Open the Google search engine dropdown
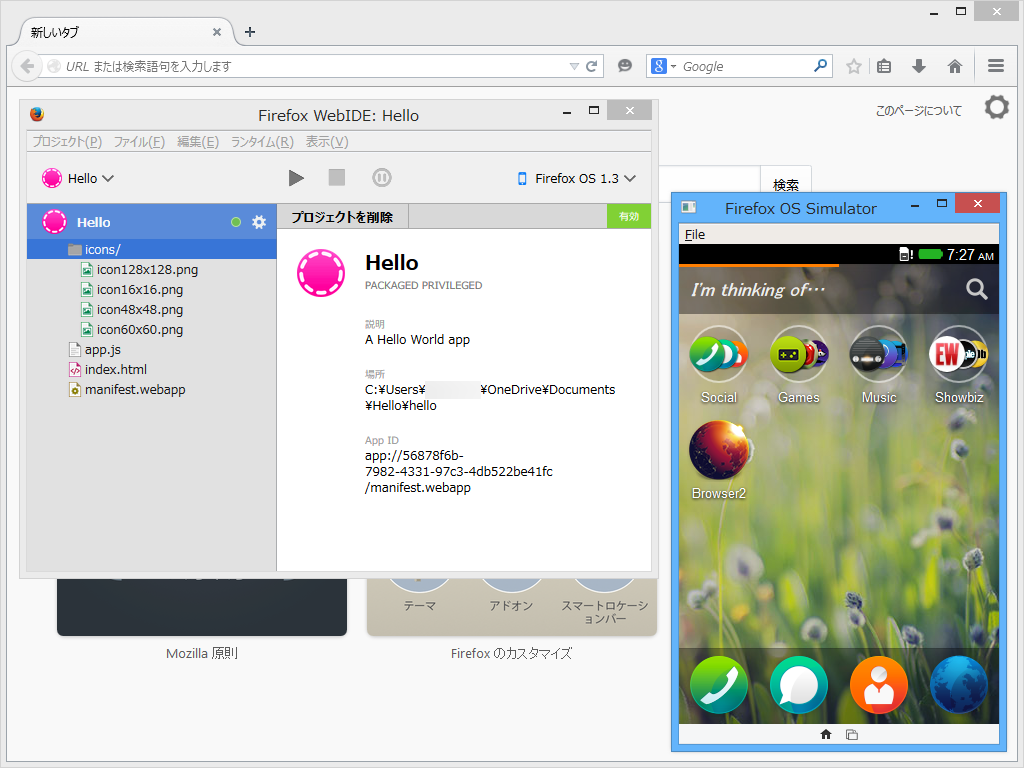 [663, 66]
